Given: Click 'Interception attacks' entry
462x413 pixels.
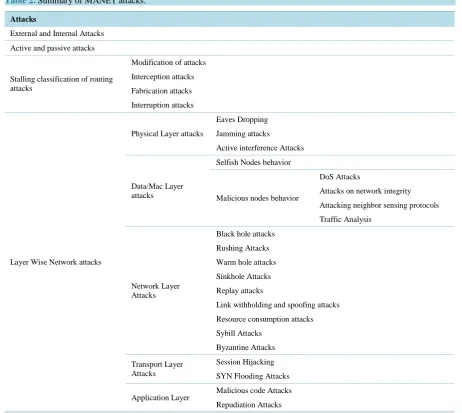Looking at the screenshot, I should (162, 77).
